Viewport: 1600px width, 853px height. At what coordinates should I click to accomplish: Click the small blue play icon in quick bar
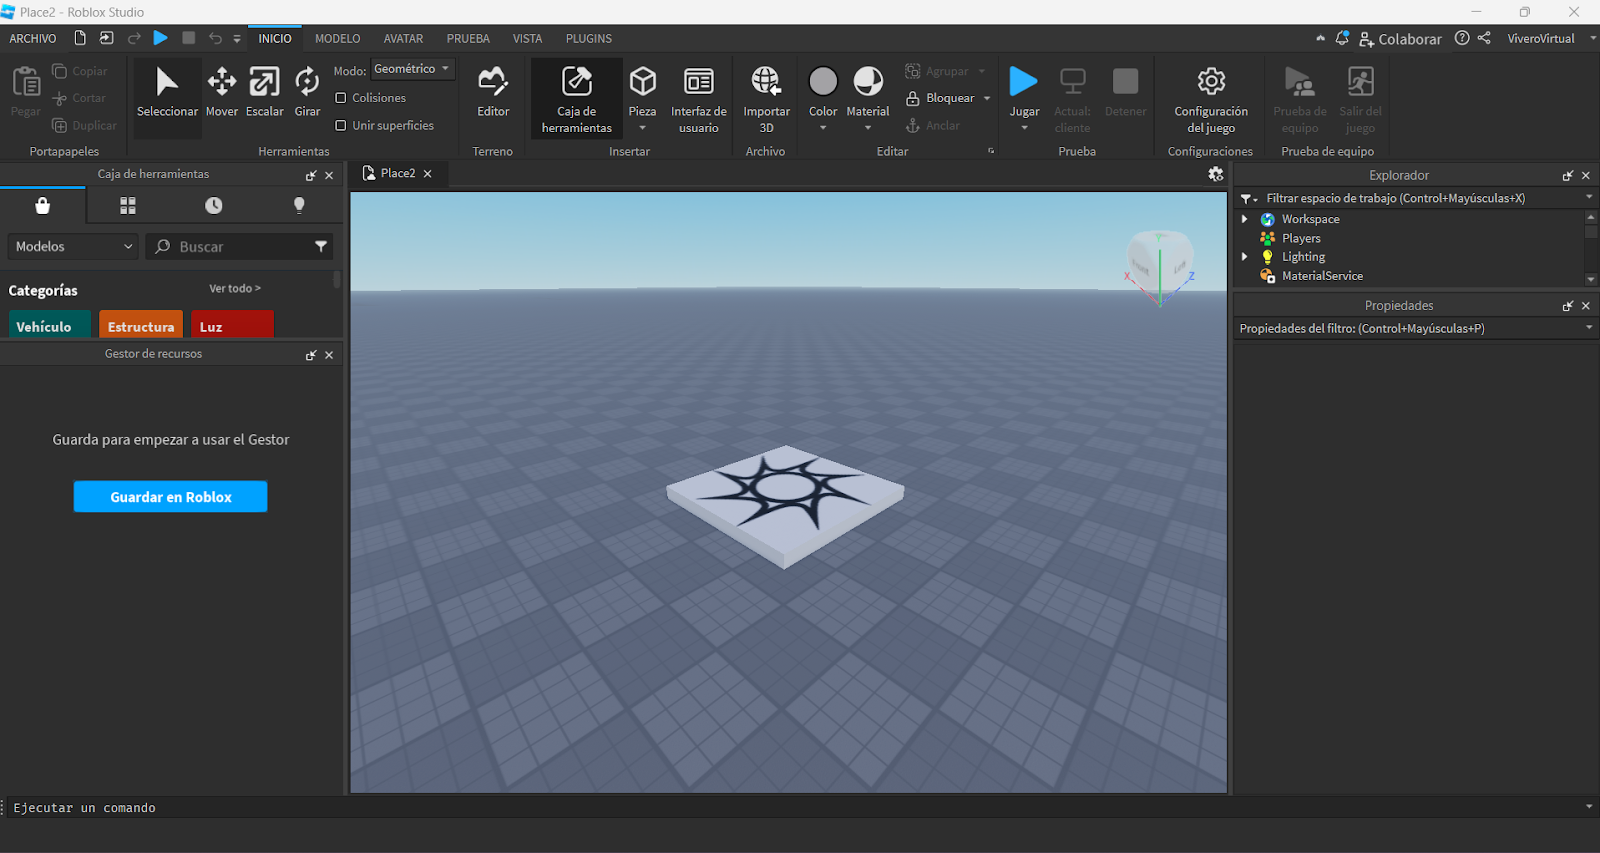pos(161,38)
